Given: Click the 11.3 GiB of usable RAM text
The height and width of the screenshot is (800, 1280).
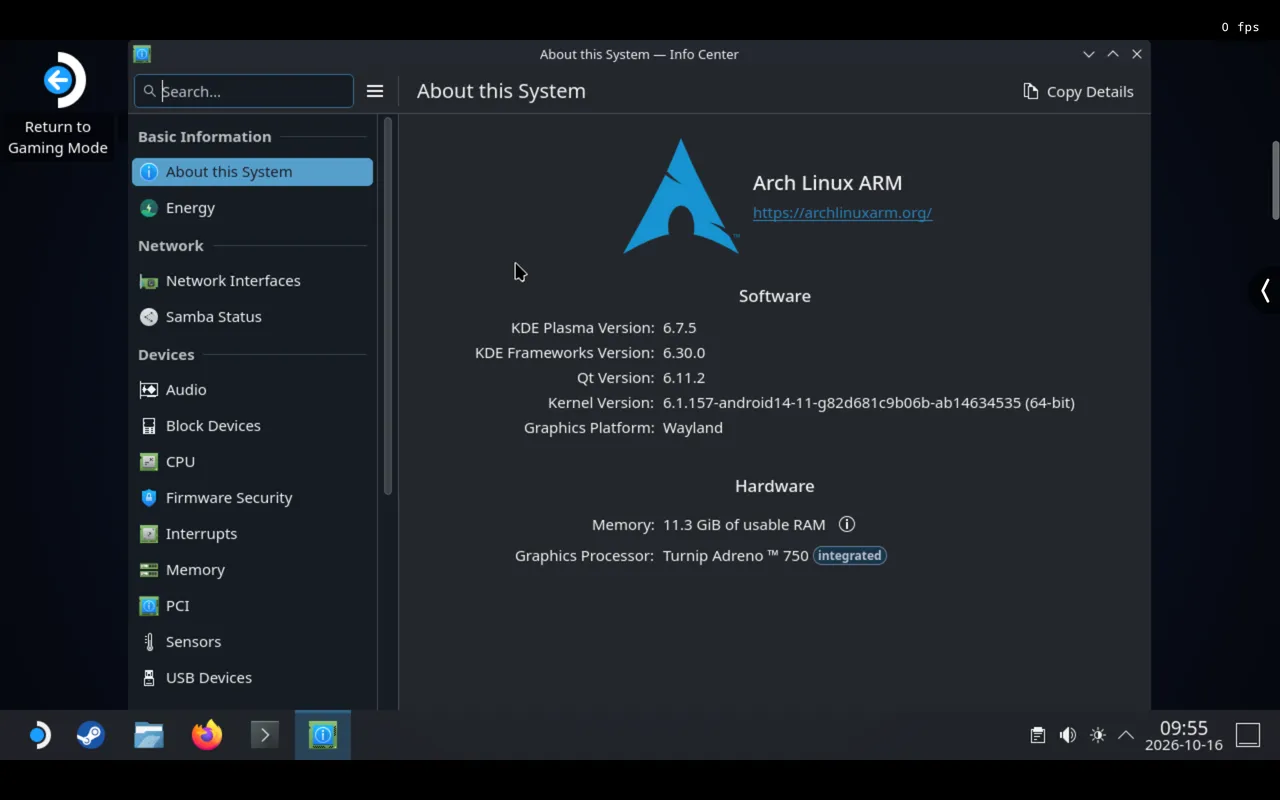Looking at the screenshot, I should click(x=744, y=525).
